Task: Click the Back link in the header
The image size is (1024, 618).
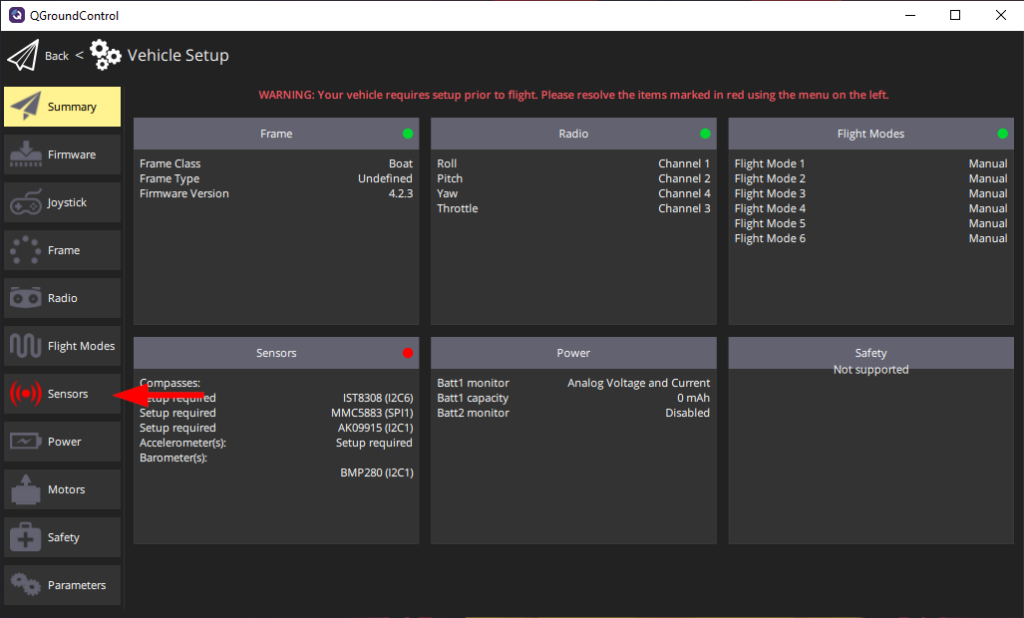Action: click(x=56, y=56)
